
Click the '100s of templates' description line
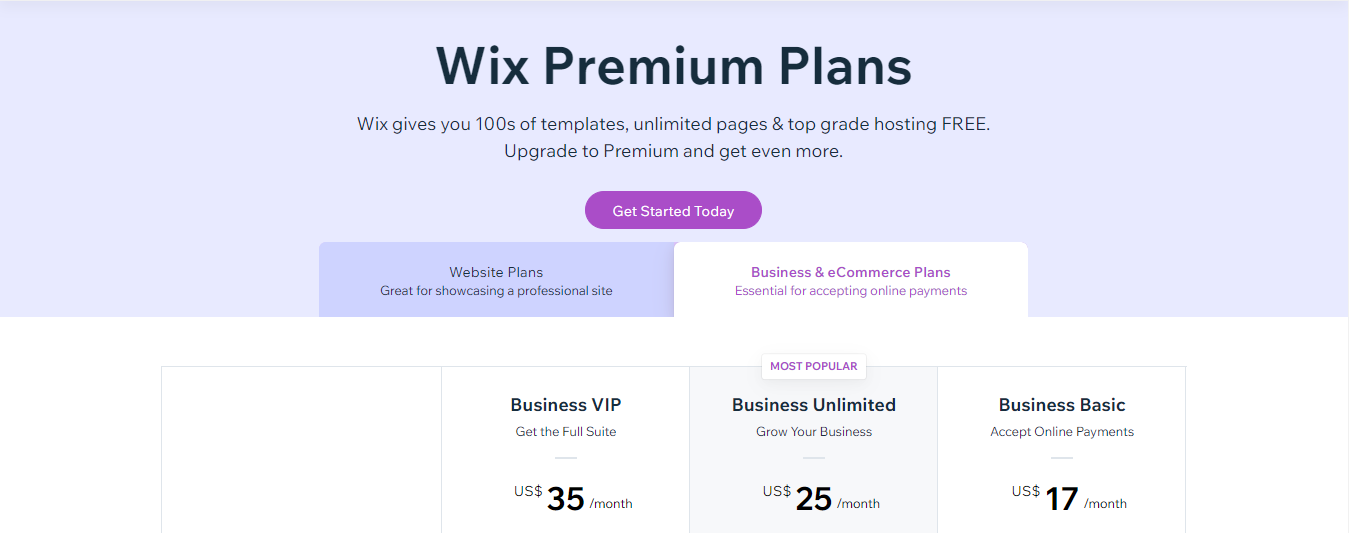[673, 125]
